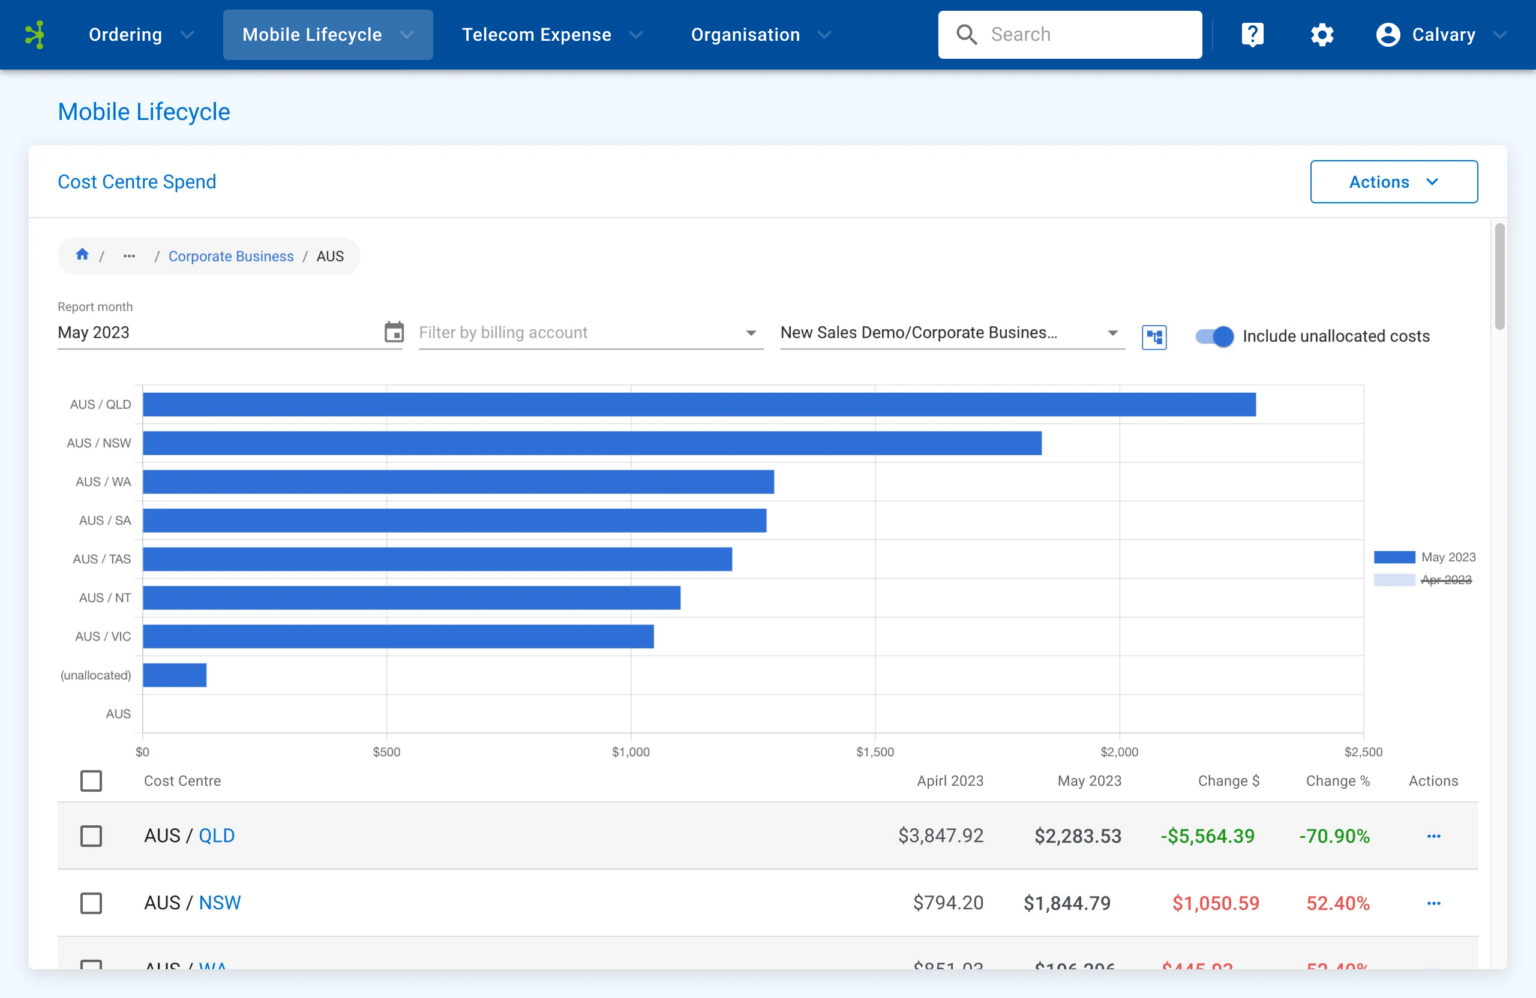Viewport: 1536px width, 998px height.
Task: Go to Corporate Business breadcrumb link
Action: [x=231, y=256]
